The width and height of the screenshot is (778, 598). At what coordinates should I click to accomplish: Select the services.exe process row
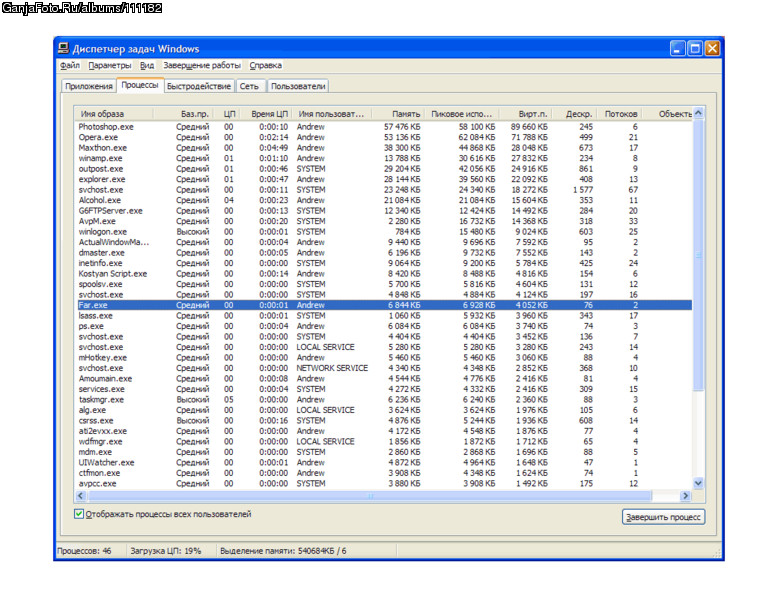click(384, 389)
